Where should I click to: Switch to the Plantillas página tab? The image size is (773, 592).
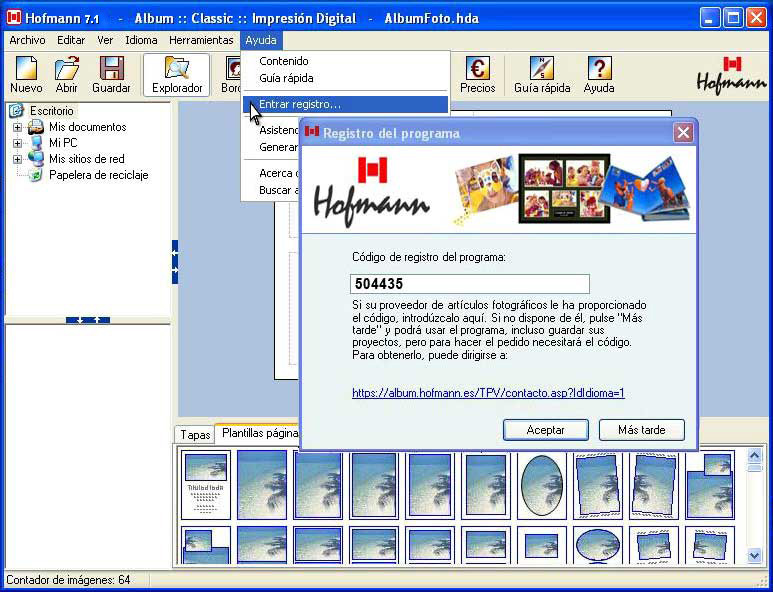(x=259, y=433)
